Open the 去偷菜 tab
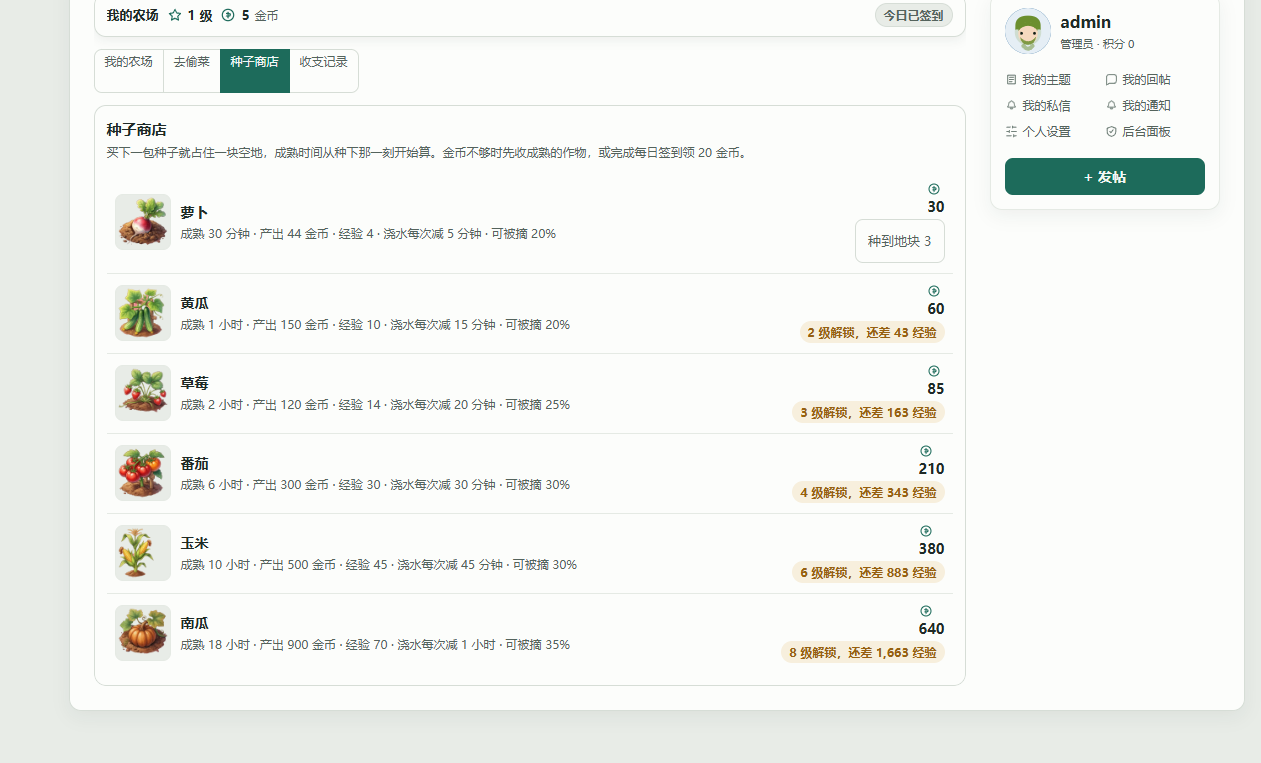Viewport: 1261px width, 763px height. click(192, 71)
